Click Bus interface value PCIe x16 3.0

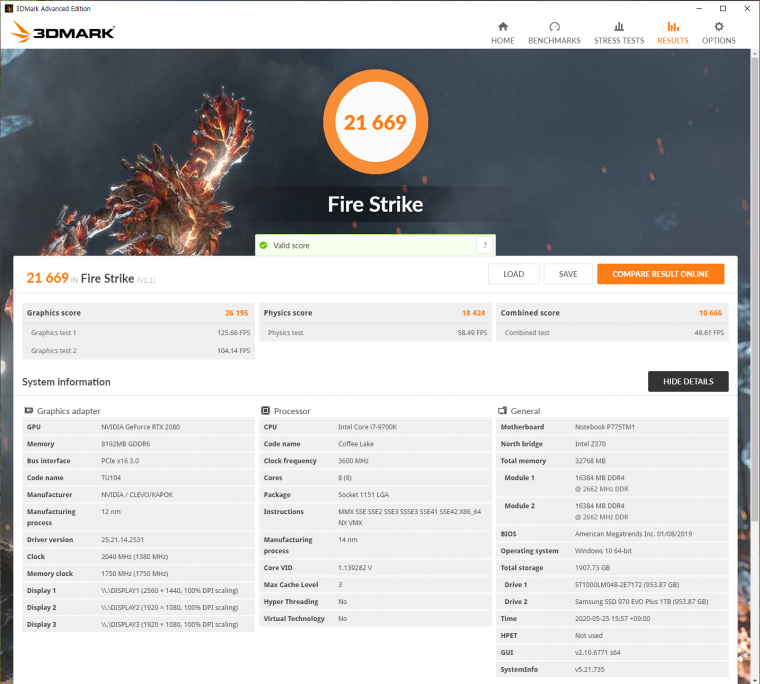[x=120, y=461]
